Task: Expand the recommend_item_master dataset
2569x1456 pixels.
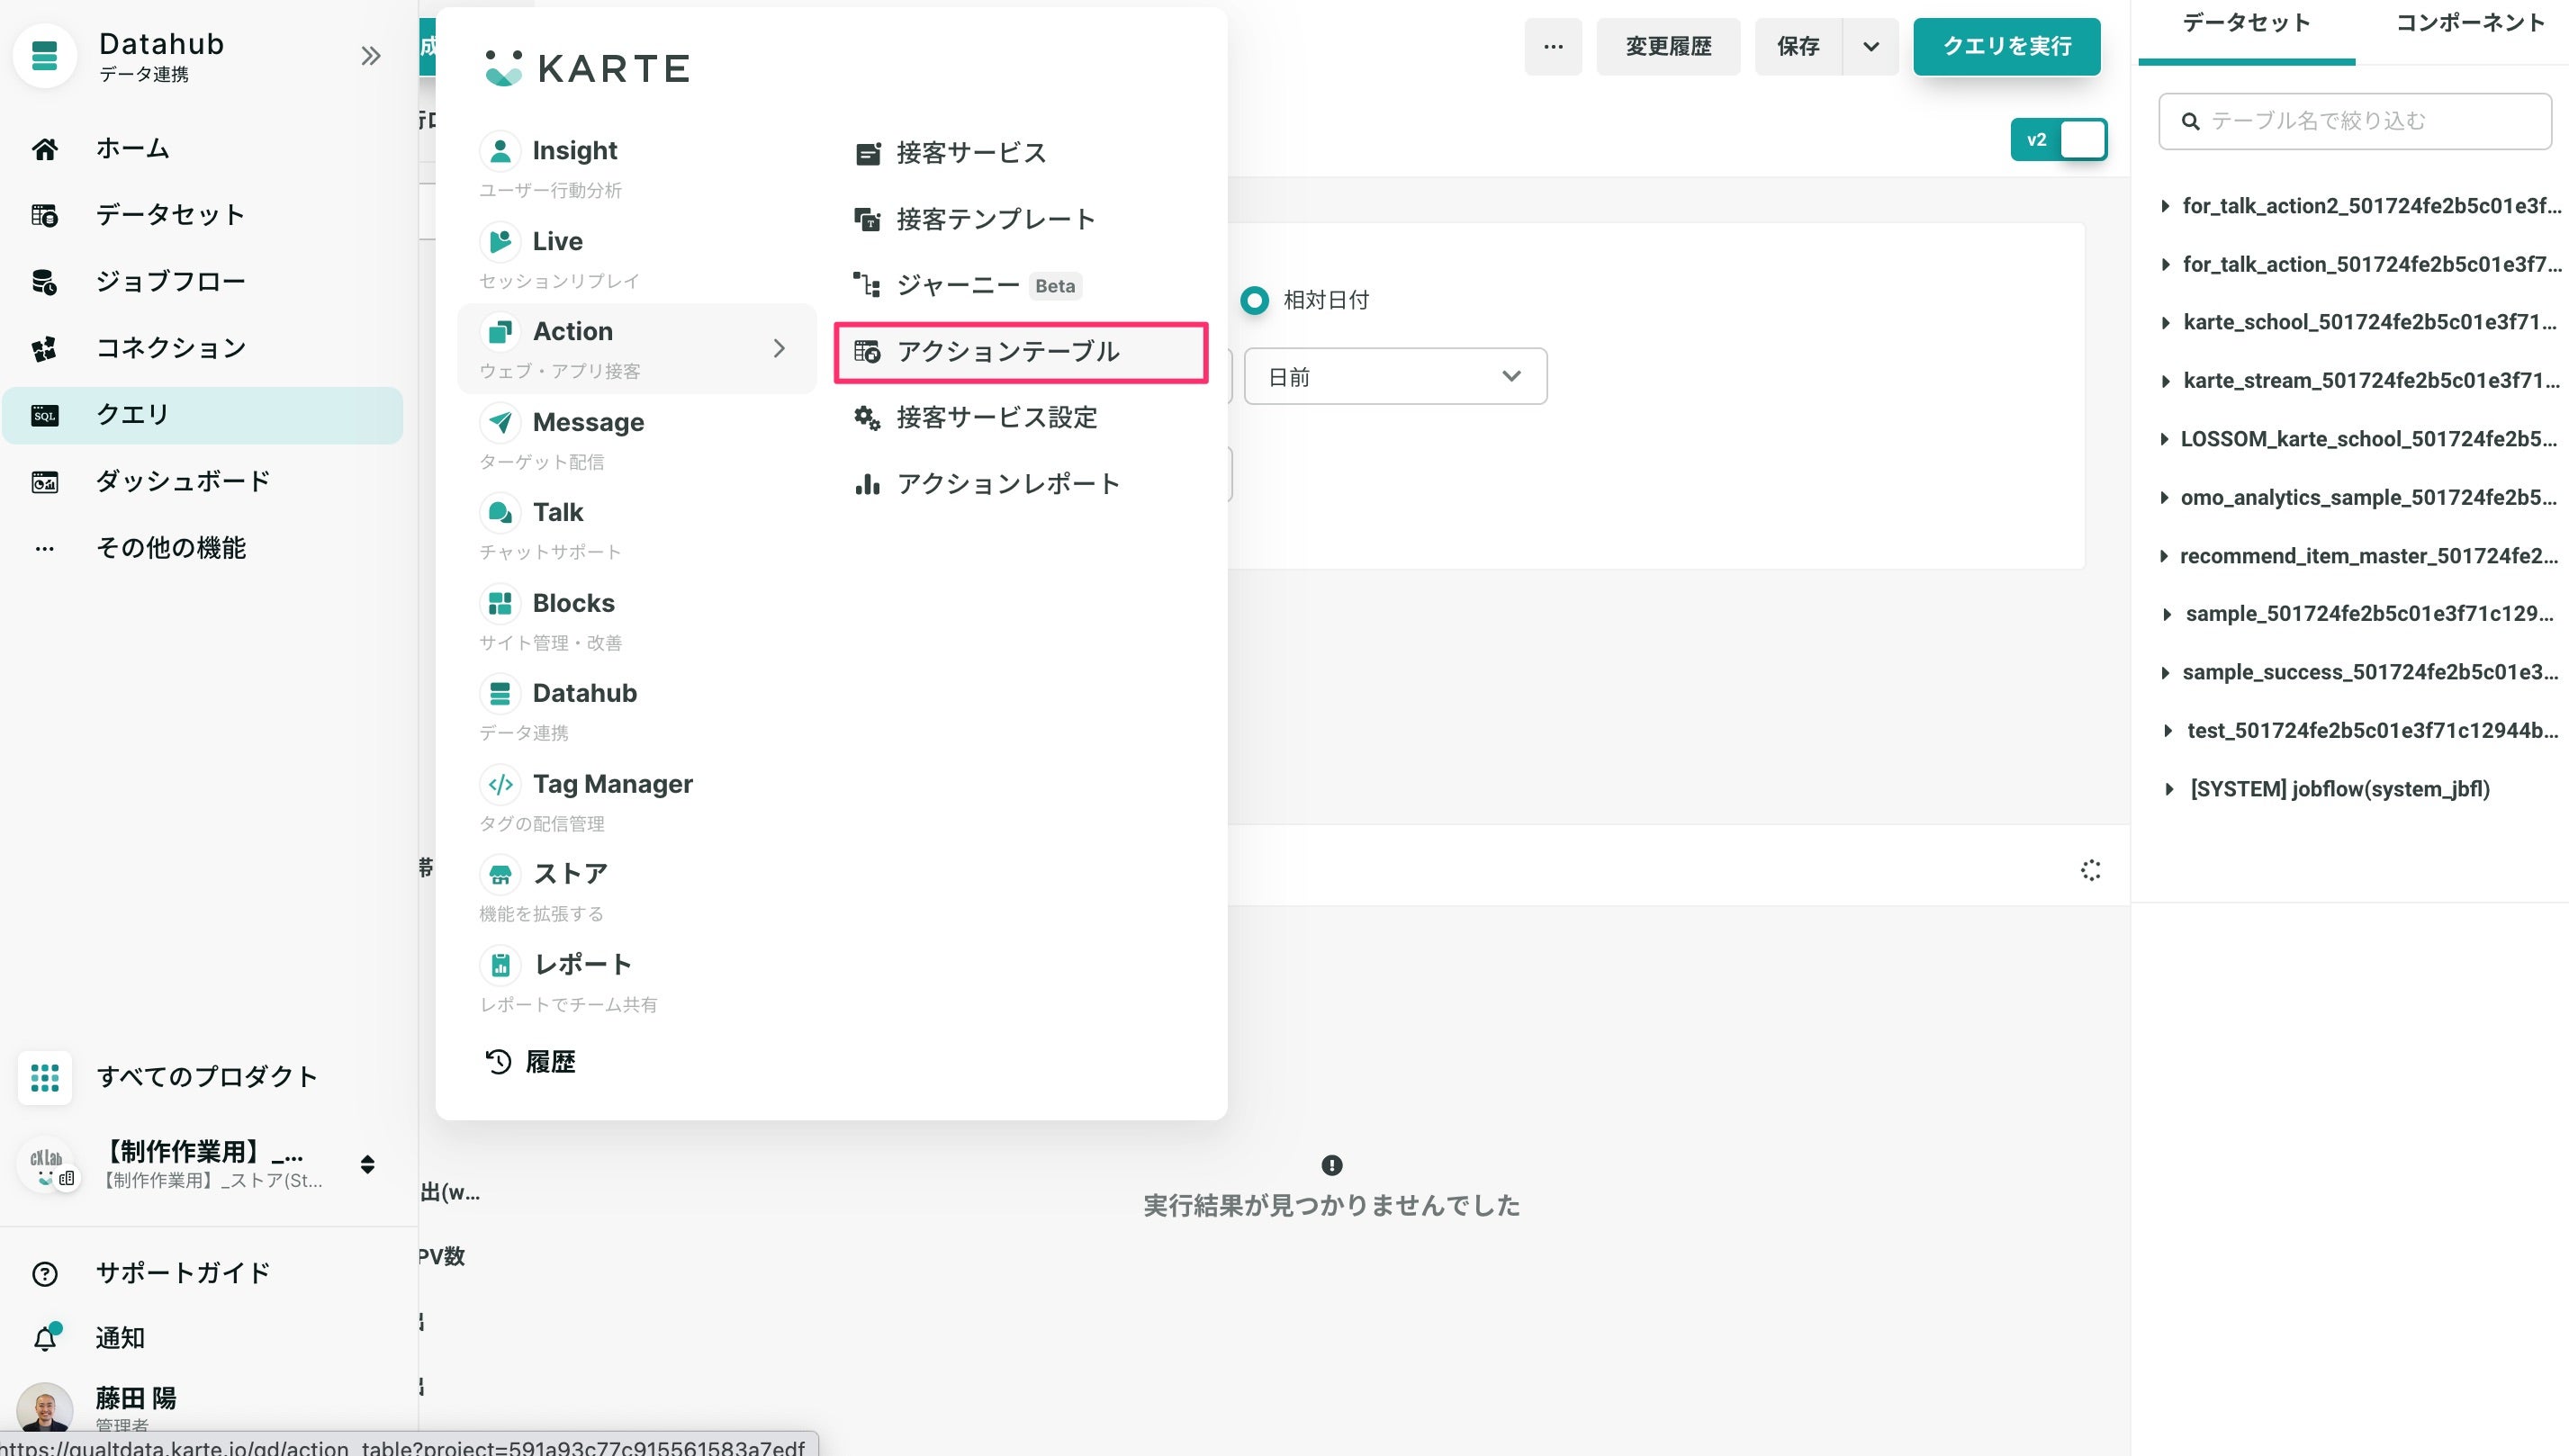Action: point(2165,556)
